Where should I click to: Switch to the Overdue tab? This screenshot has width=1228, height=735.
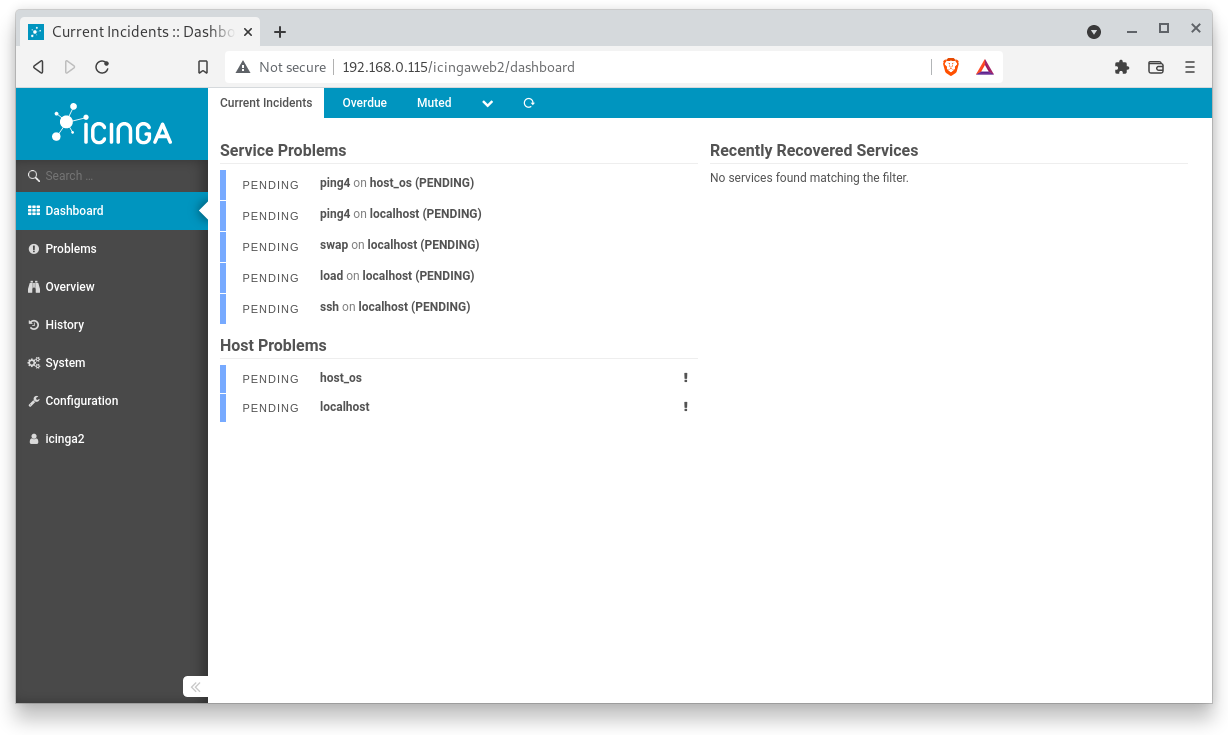pyautogui.click(x=364, y=103)
